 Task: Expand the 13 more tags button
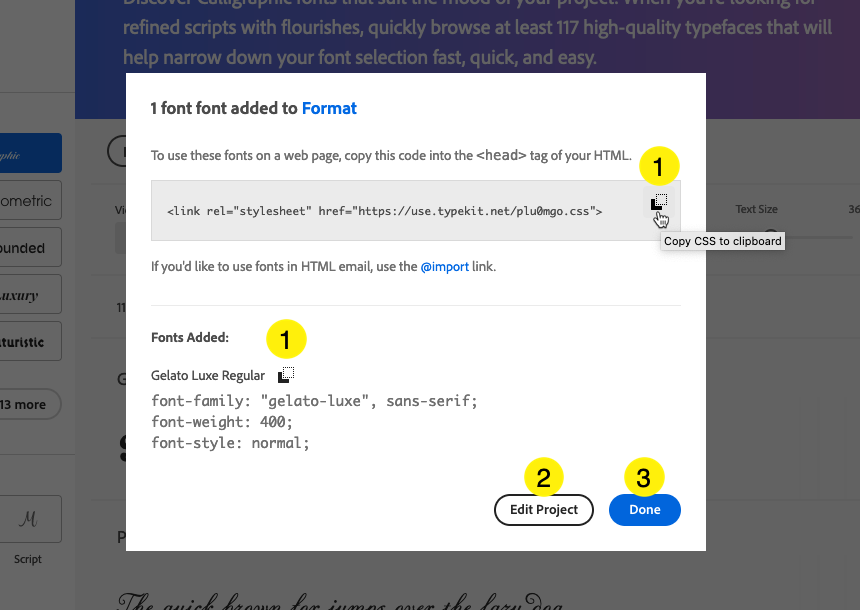pos(30,404)
